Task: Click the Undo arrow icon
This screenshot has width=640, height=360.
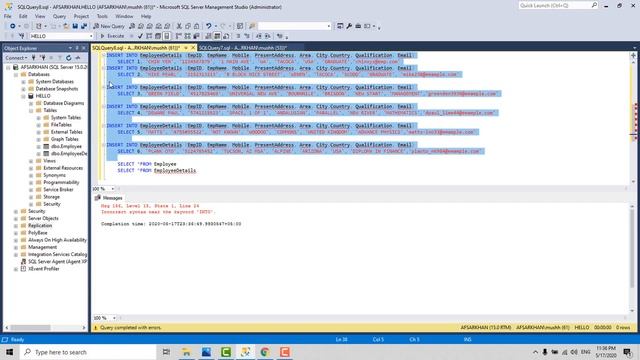Action: click(209, 26)
